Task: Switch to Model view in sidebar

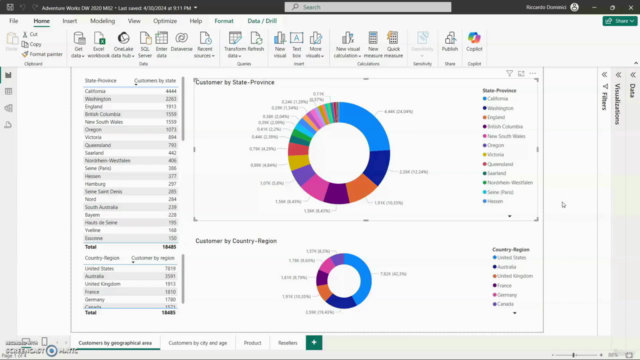Action: (8, 108)
